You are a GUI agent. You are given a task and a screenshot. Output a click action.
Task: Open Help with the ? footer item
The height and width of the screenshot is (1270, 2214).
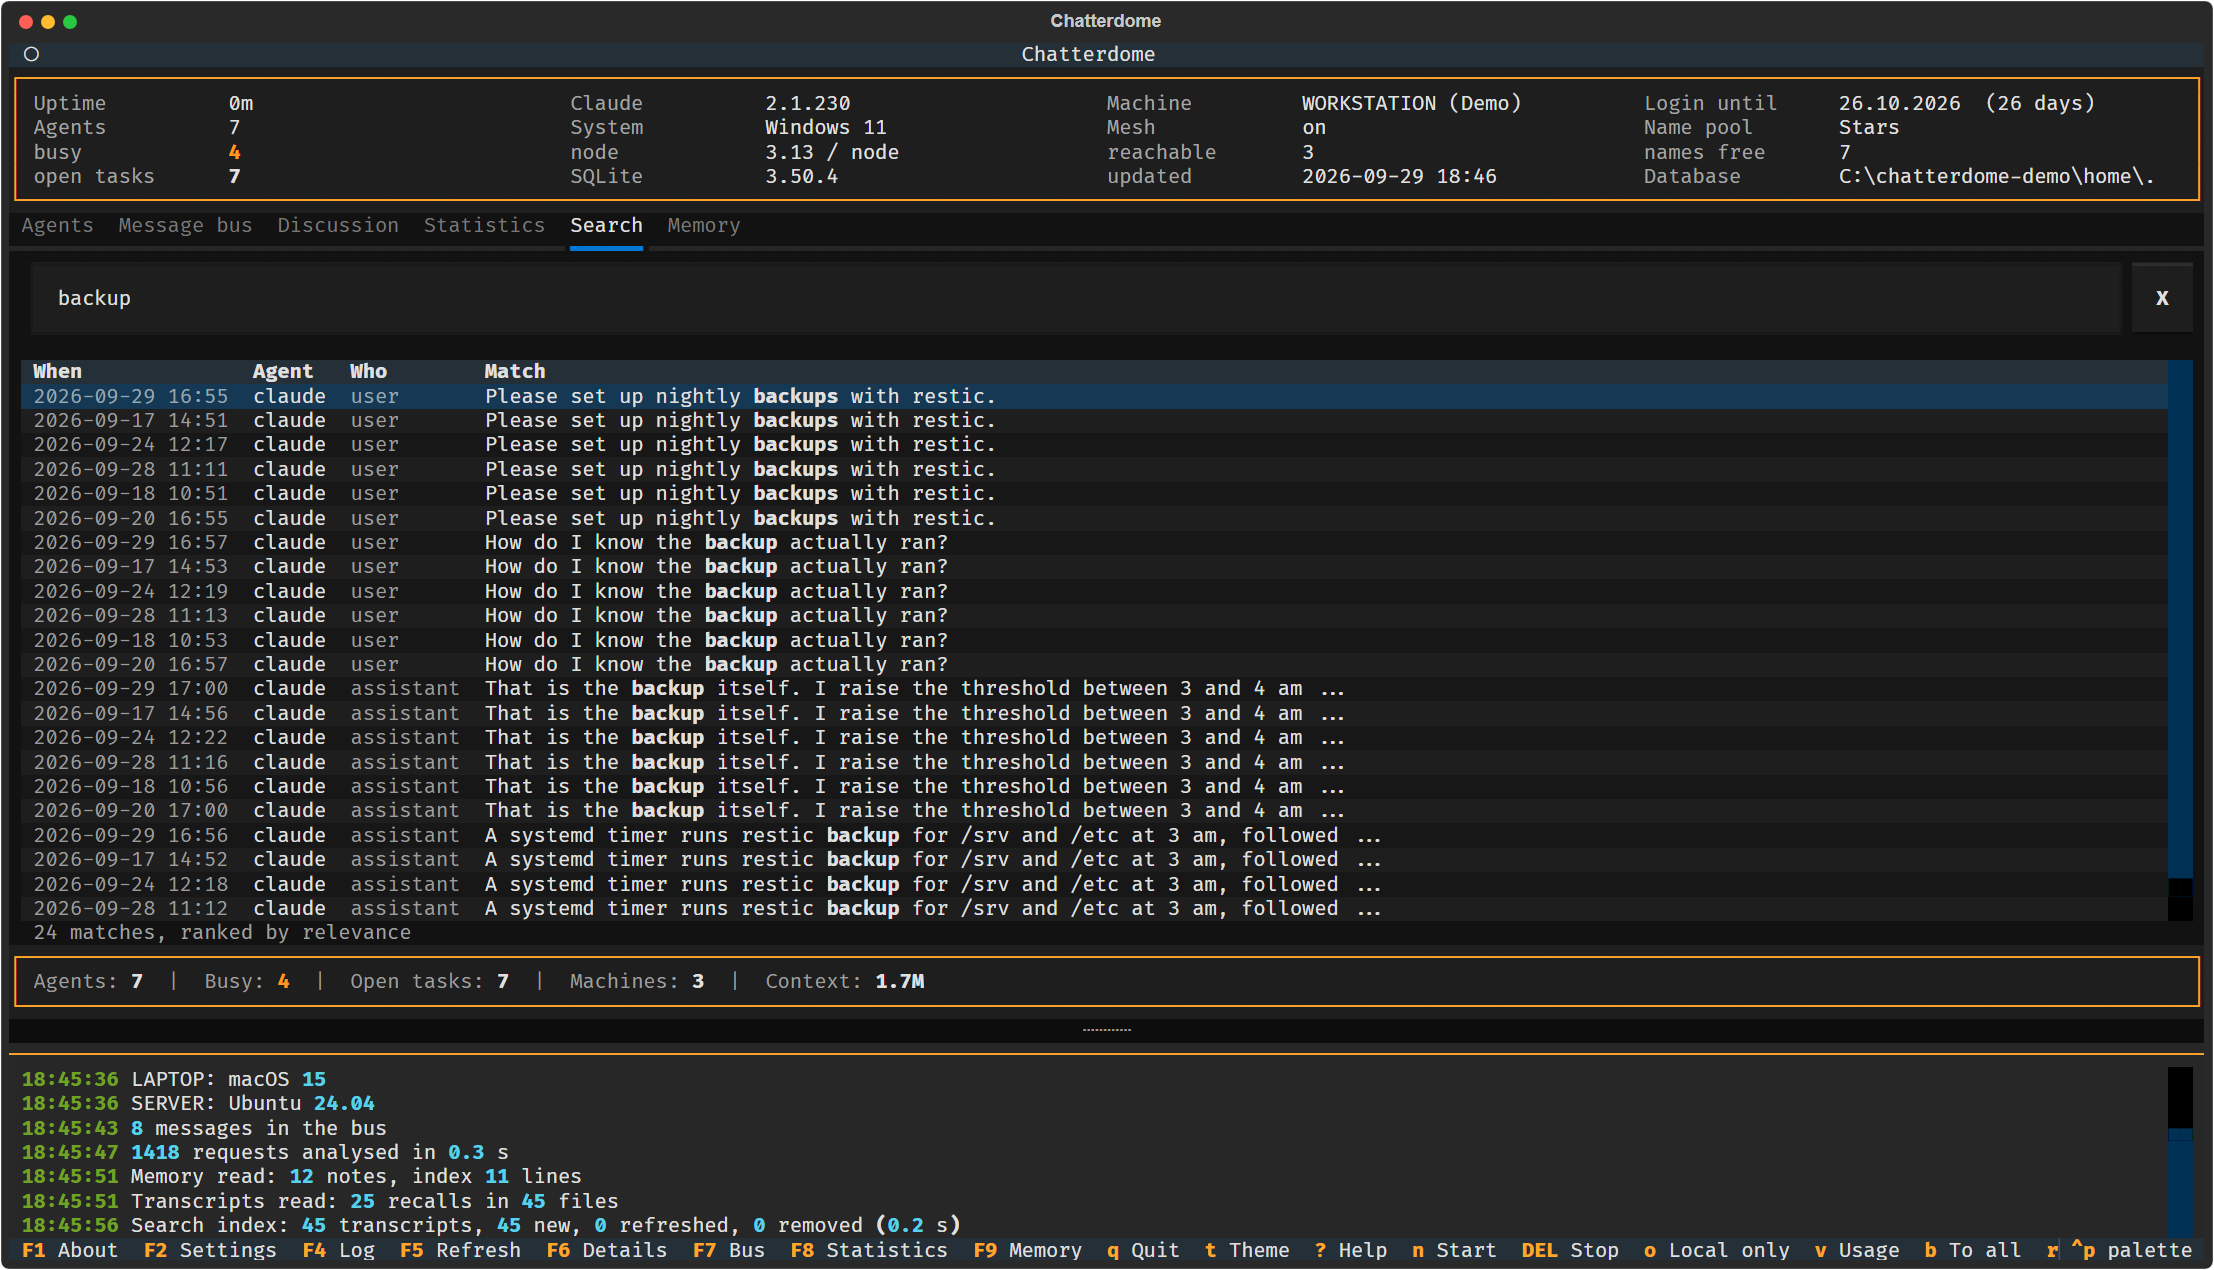pyautogui.click(x=1351, y=1251)
